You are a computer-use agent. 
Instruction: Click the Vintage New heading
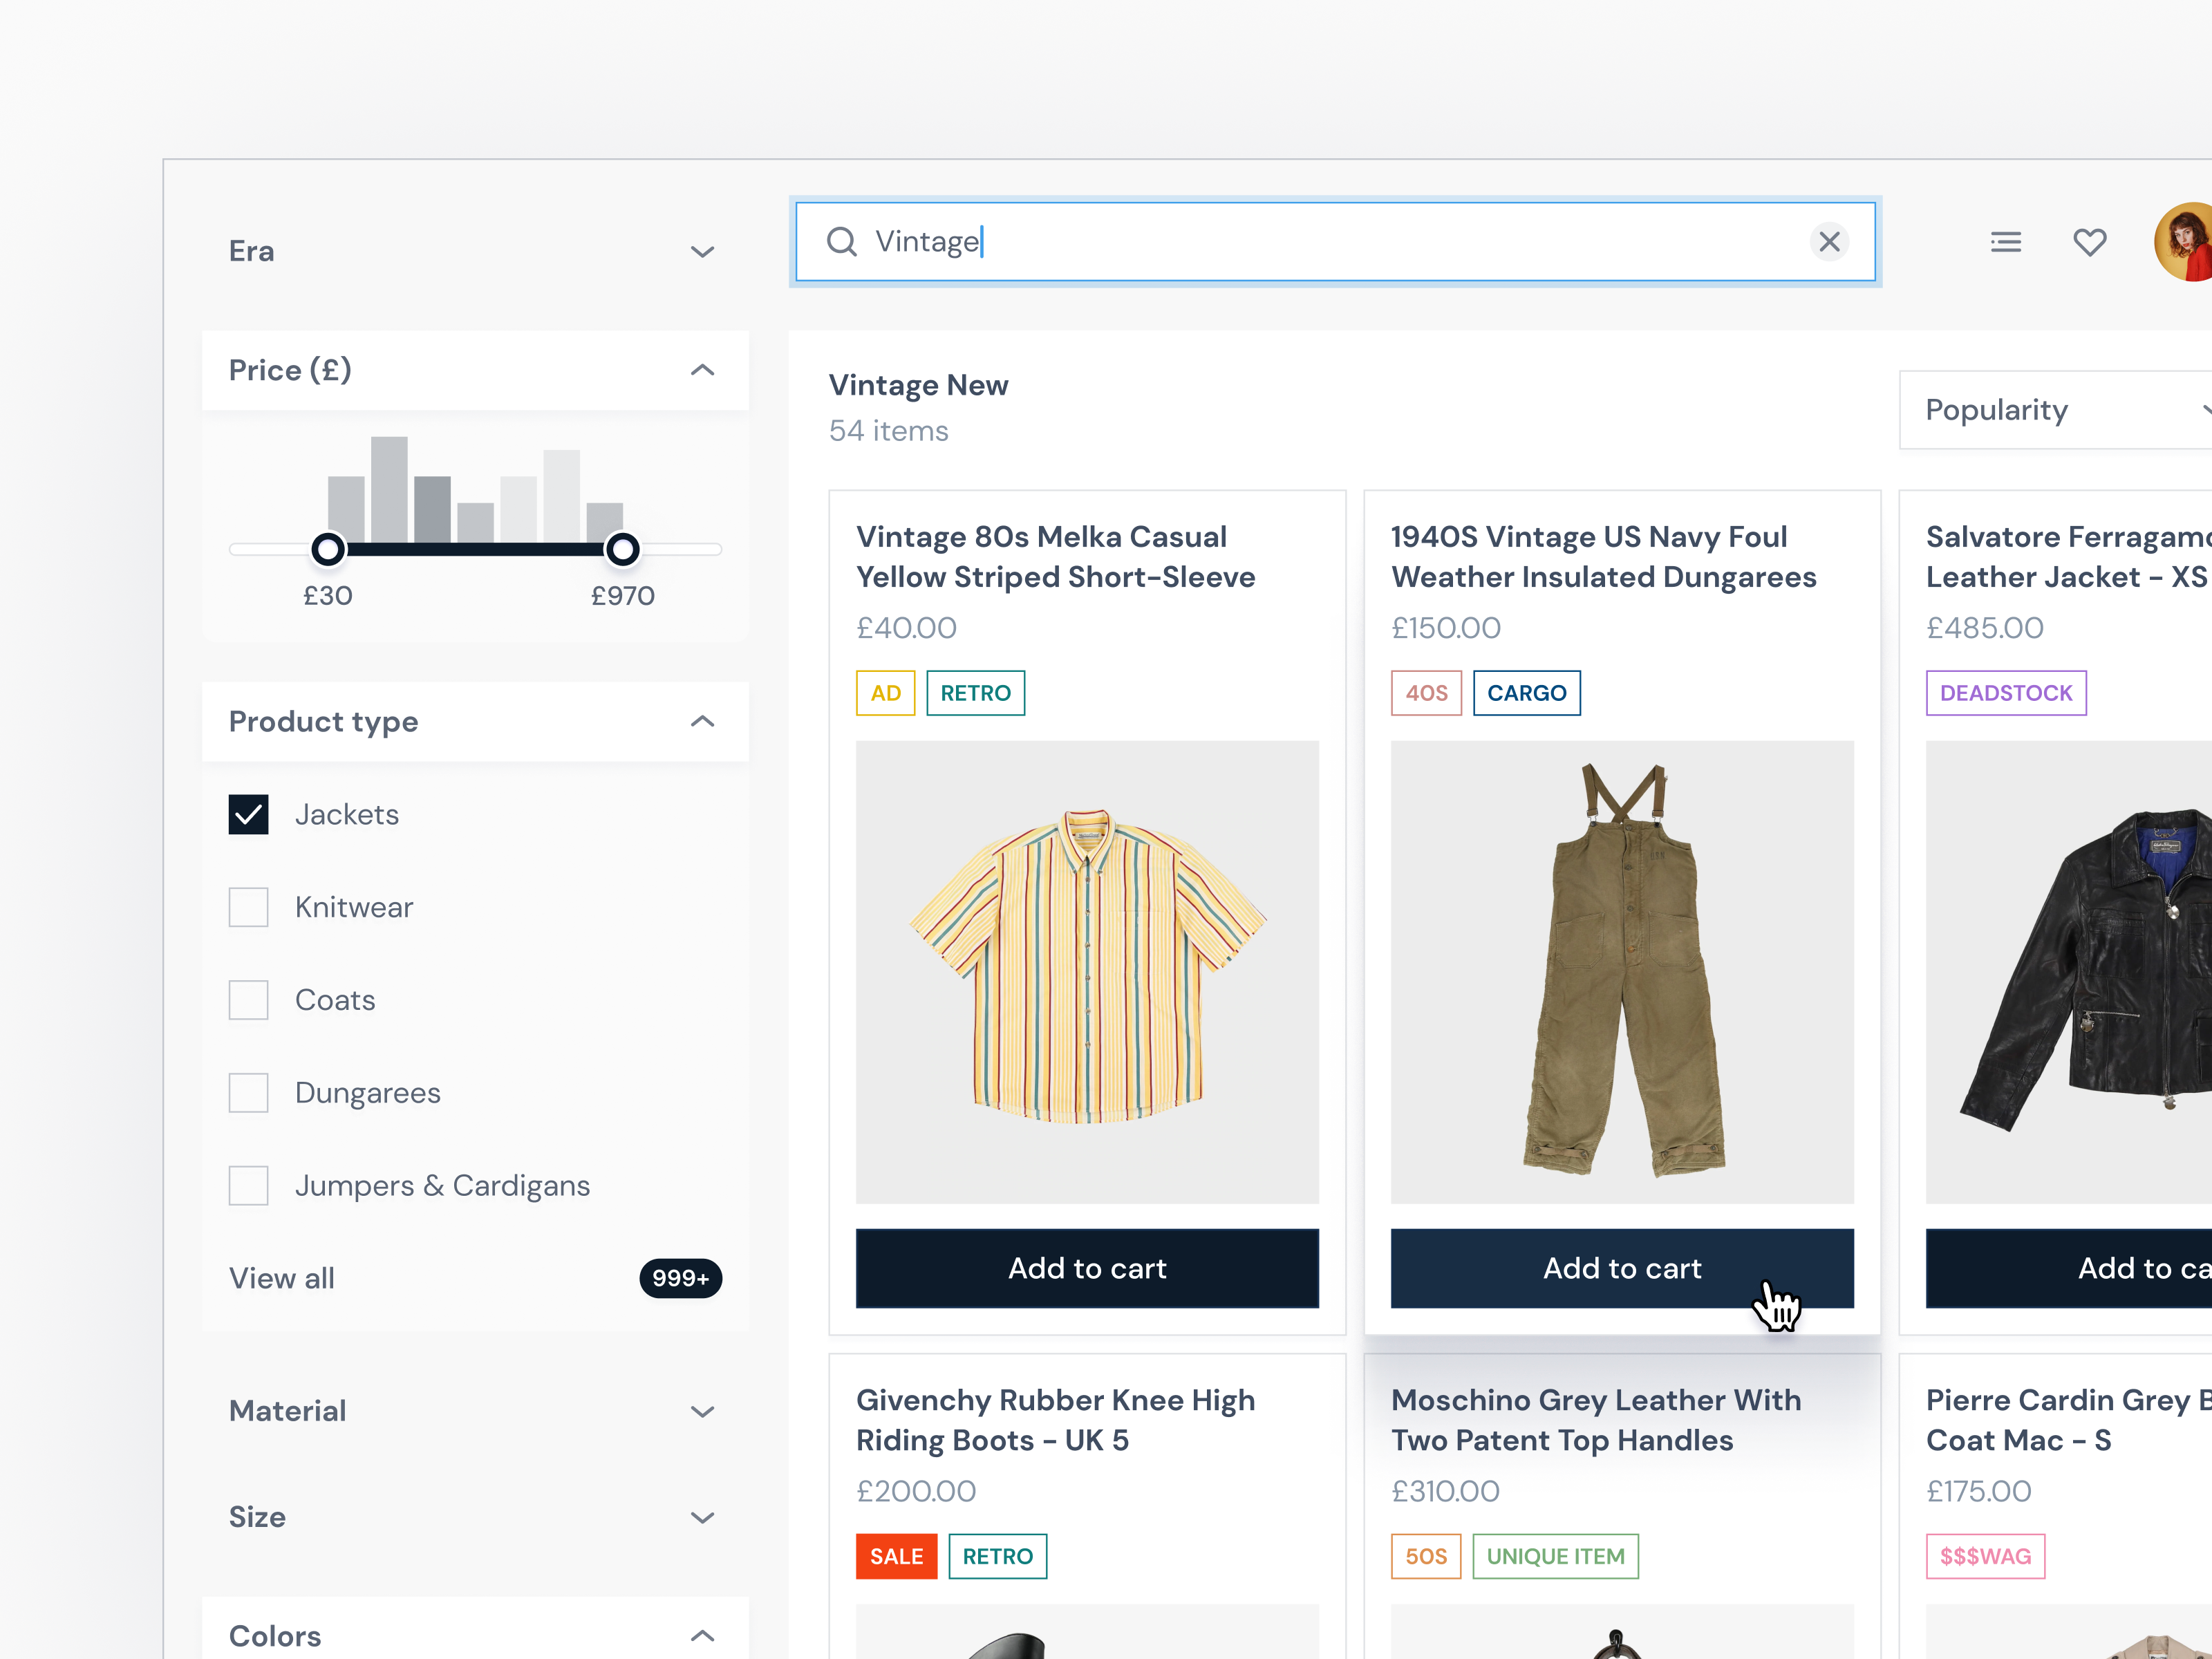click(x=919, y=385)
